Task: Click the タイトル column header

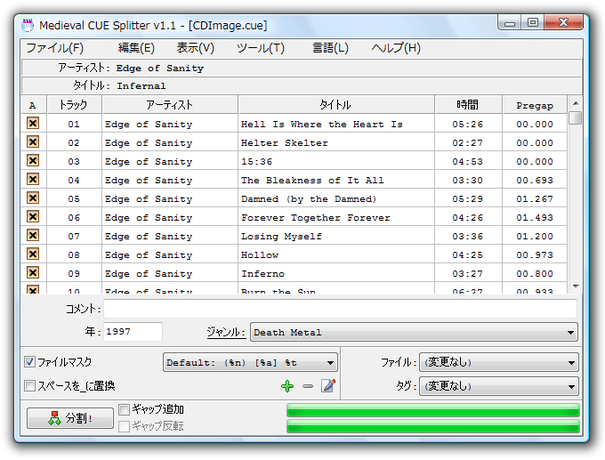Action: click(x=336, y=105)
